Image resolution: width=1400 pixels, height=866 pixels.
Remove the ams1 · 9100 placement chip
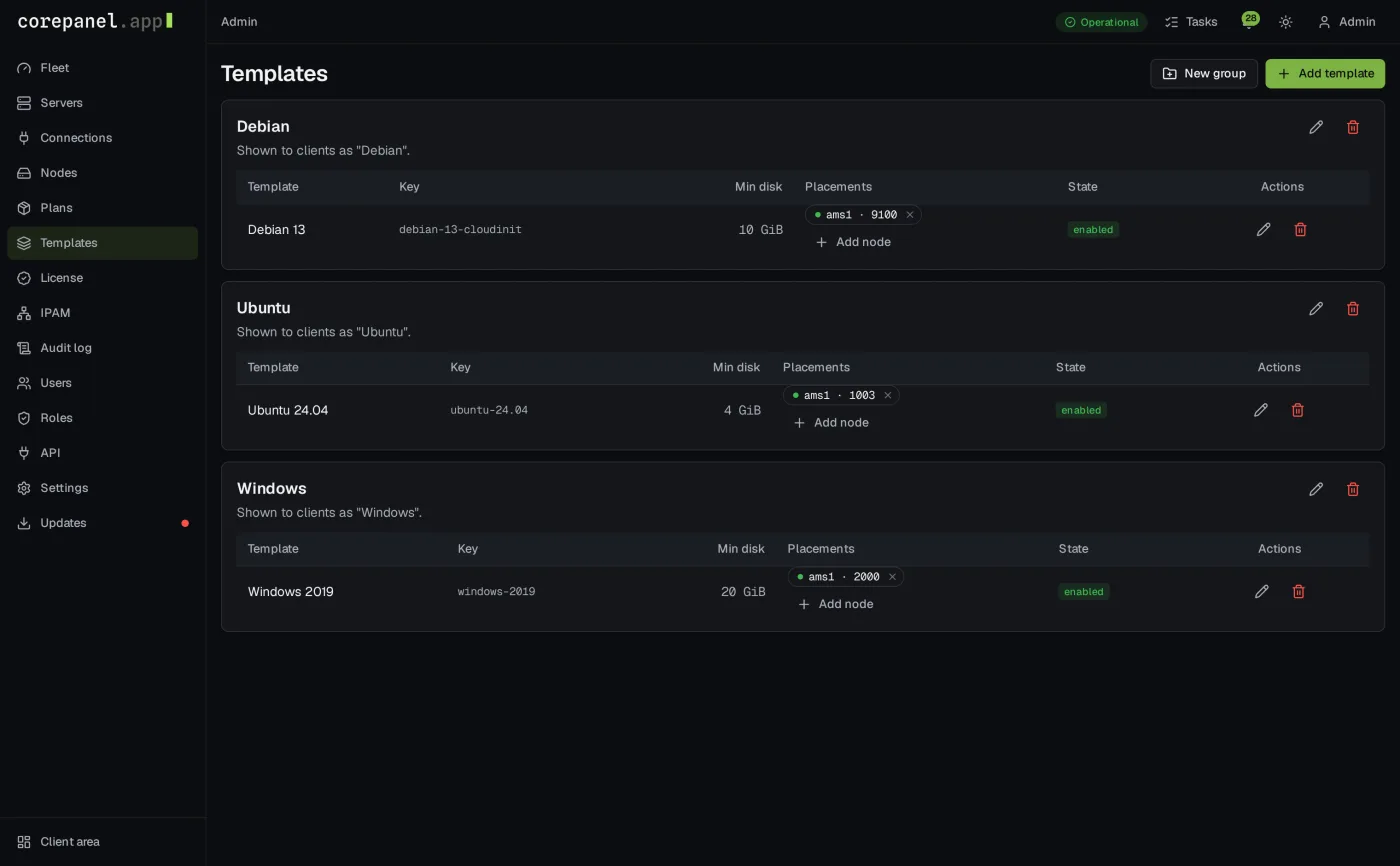[910, 215]
